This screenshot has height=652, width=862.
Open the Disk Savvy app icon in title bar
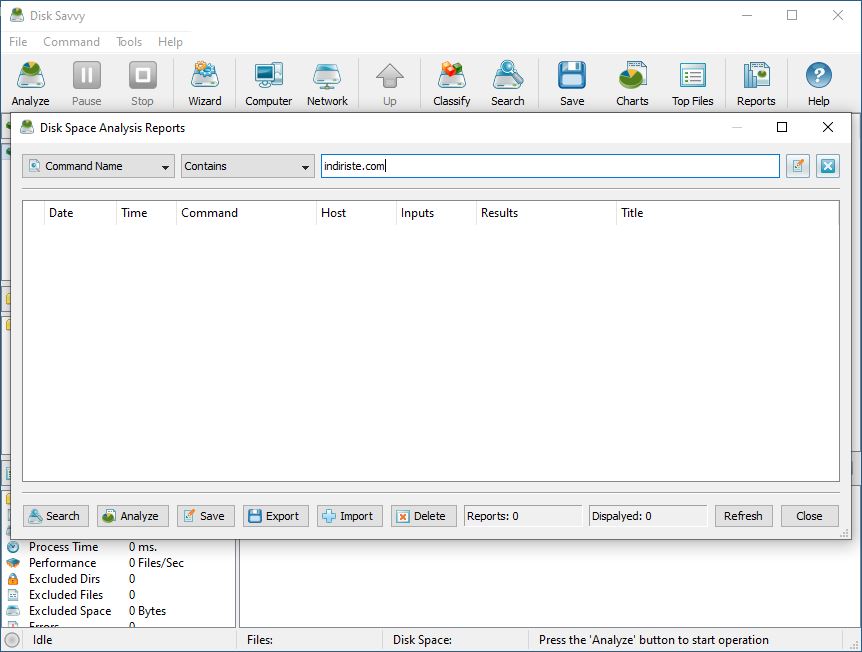pos(17,15)
